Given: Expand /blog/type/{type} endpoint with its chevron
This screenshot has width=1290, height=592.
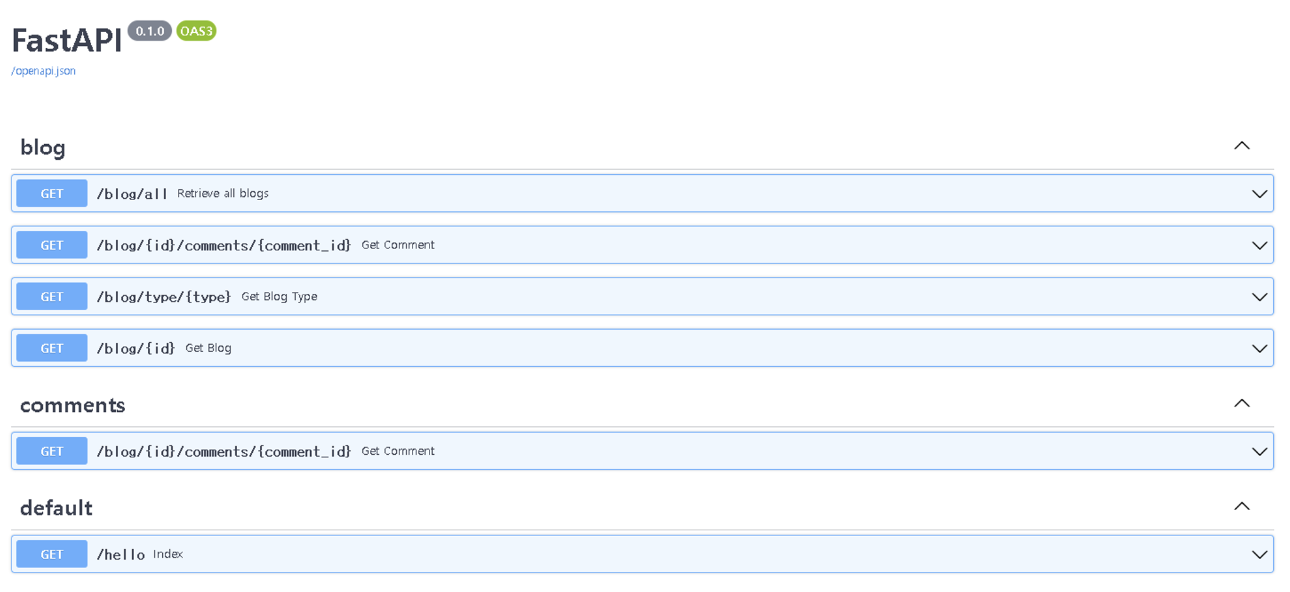Looking at the screenshot, I should pyautogui.click(x=1259, y=297).
